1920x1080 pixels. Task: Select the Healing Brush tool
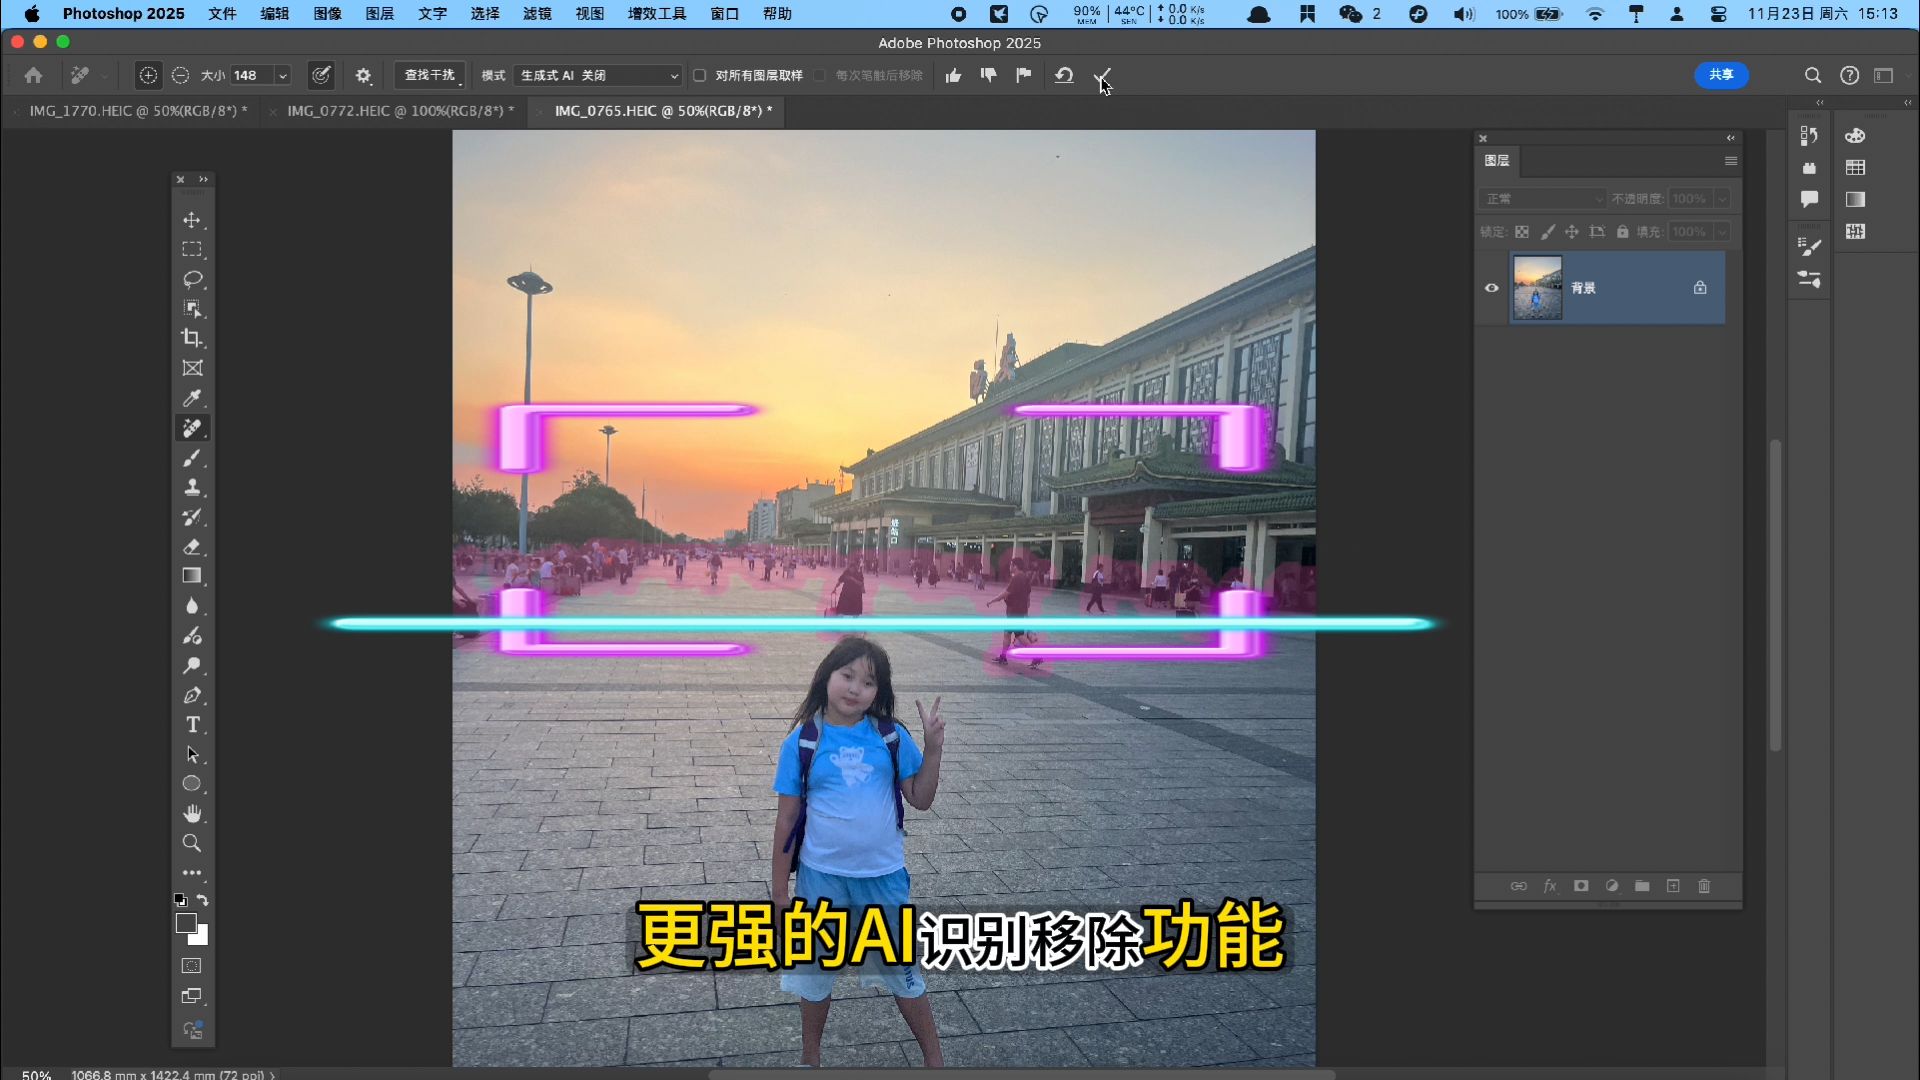[191, 427]
